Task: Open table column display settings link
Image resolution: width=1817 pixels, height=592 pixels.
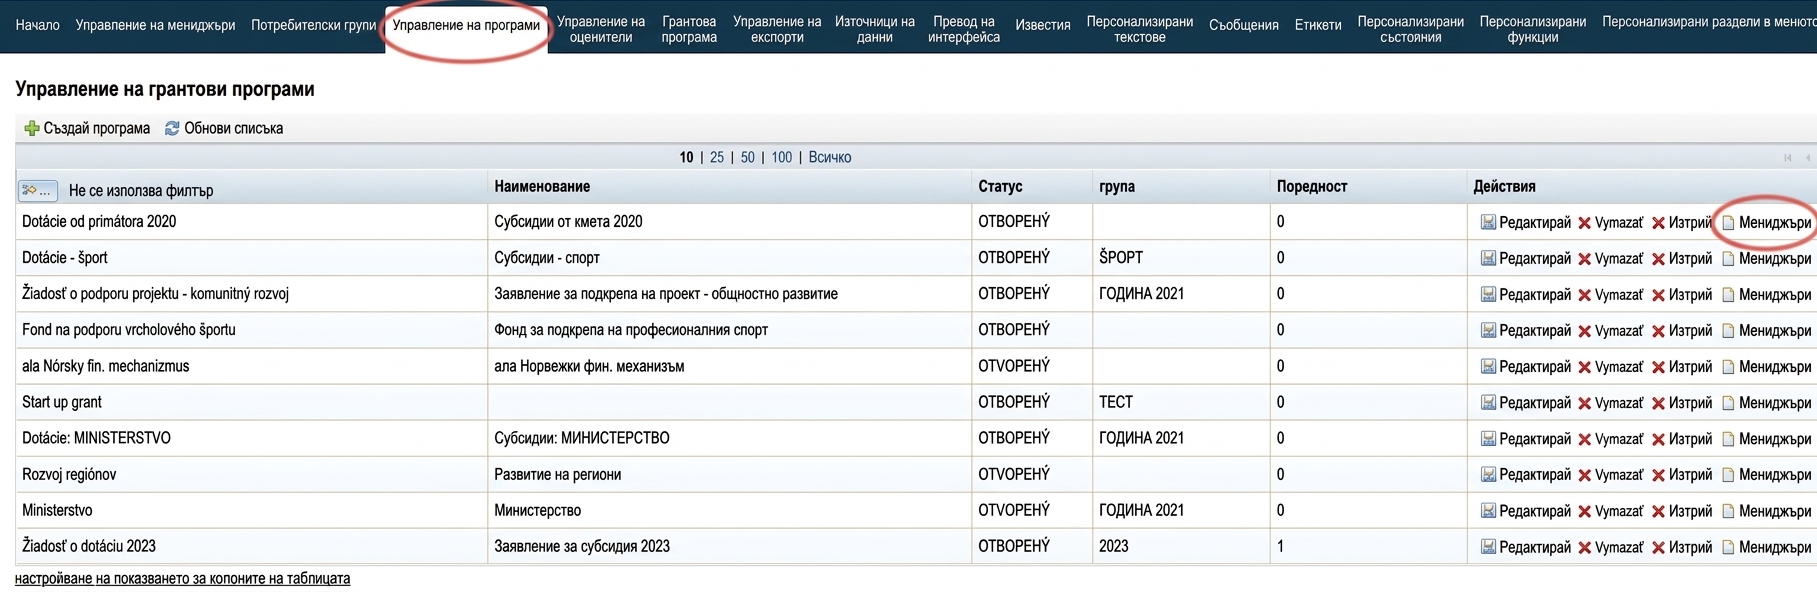Action: (x=182, y=578)
